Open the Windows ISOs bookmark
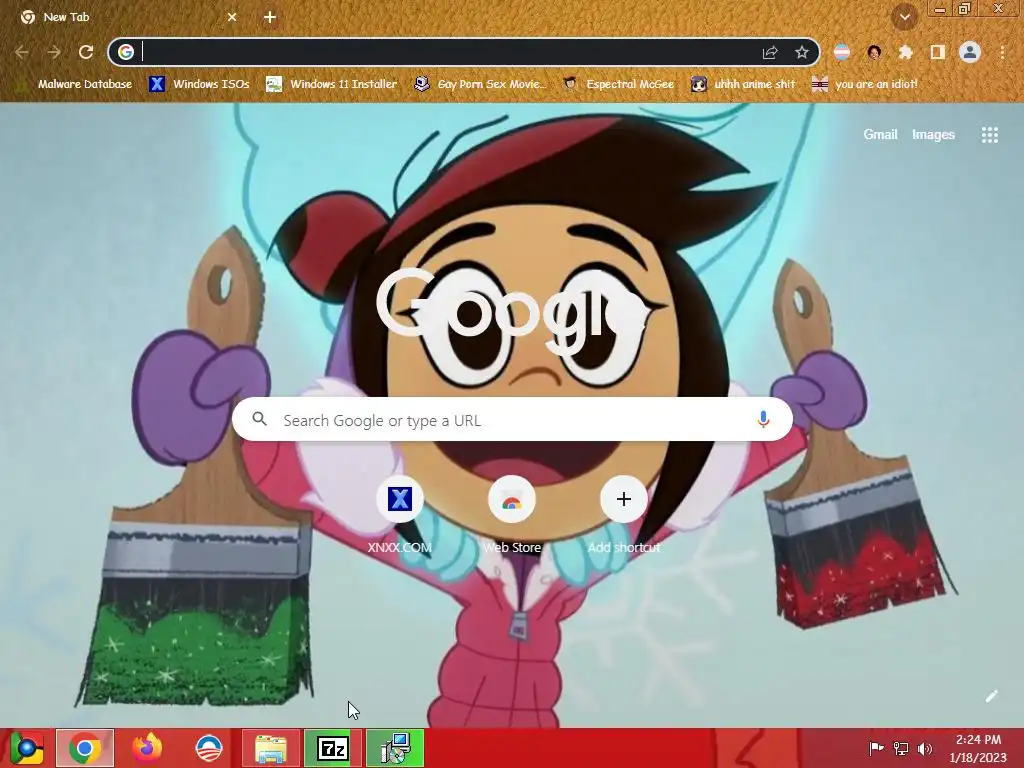1024x768 pixels. 199,84
